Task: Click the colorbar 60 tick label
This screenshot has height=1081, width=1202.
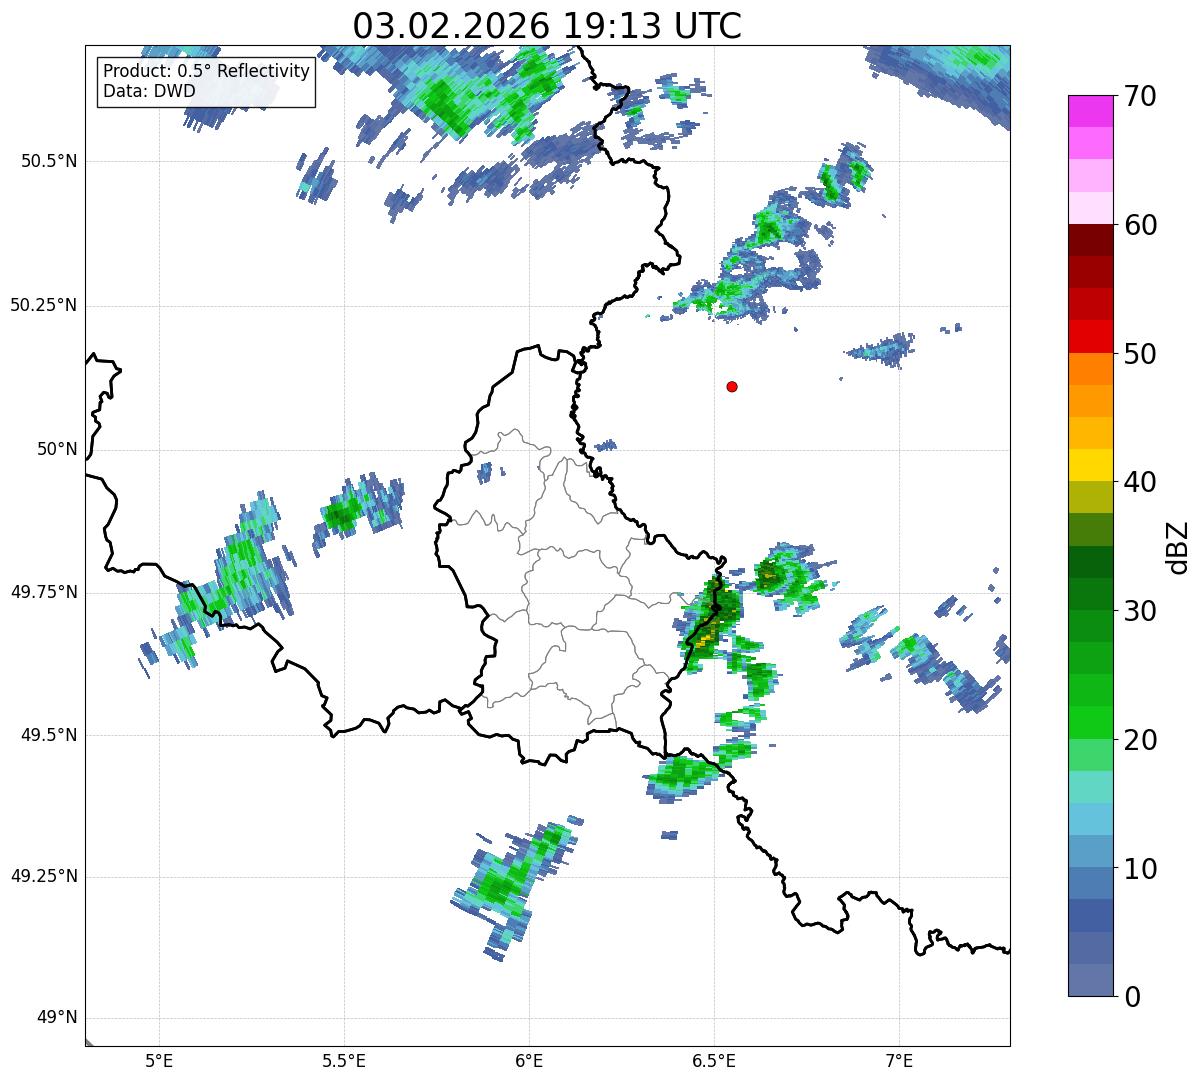Action: (1140, 225)
